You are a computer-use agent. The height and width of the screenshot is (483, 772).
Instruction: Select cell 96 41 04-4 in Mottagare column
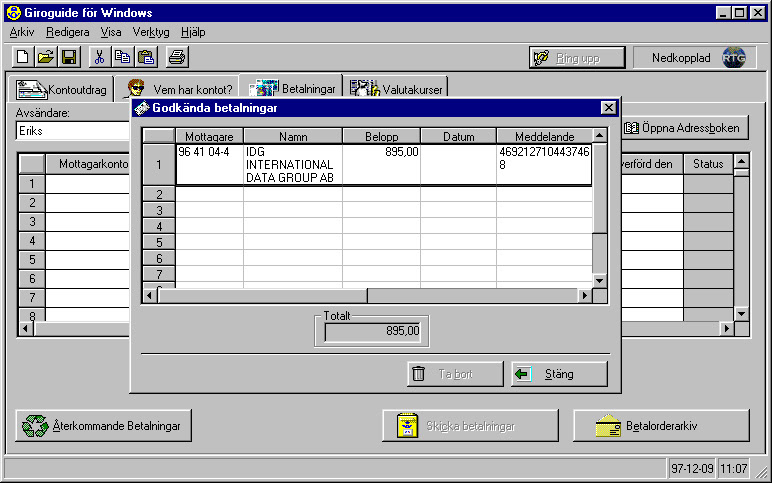(210, 164)
